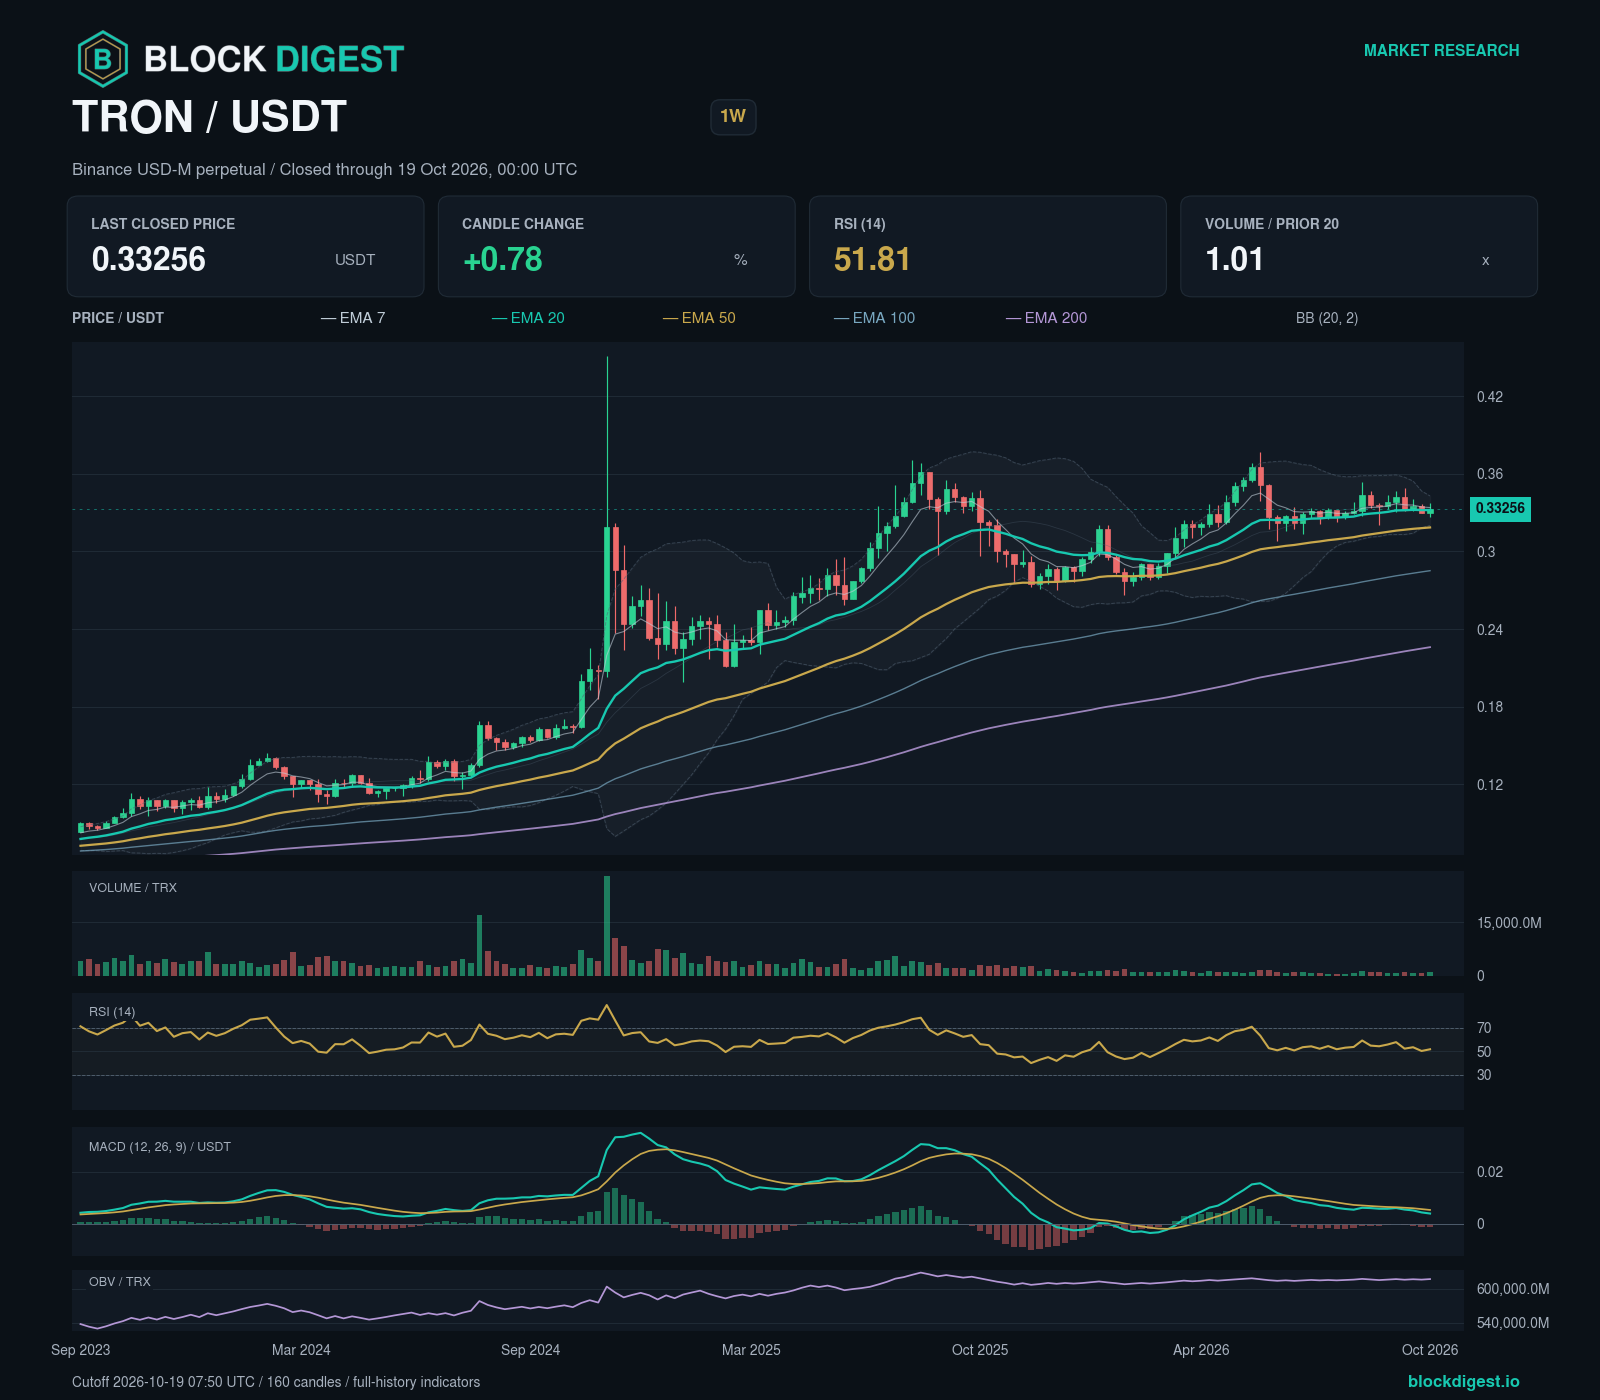
Task: Toggle the EMA 100 legend entry
Action: (x=874, y=318)
